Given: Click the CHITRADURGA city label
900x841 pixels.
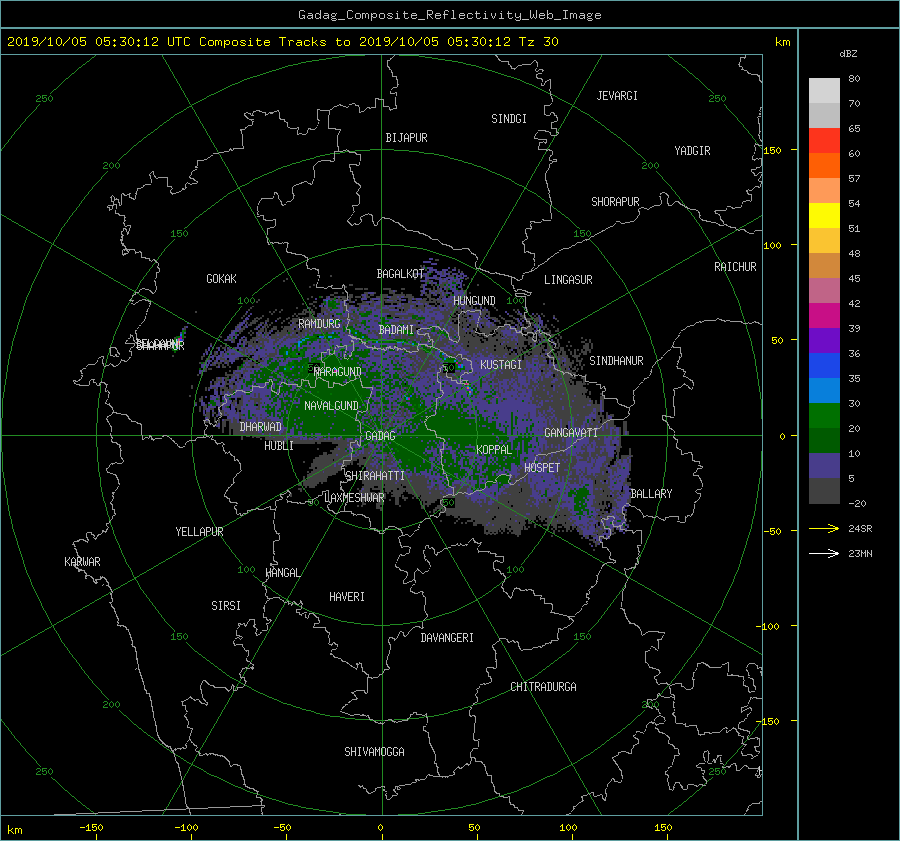Looking at the screenshot, I should pyautogui.click(x=543, y=687).
